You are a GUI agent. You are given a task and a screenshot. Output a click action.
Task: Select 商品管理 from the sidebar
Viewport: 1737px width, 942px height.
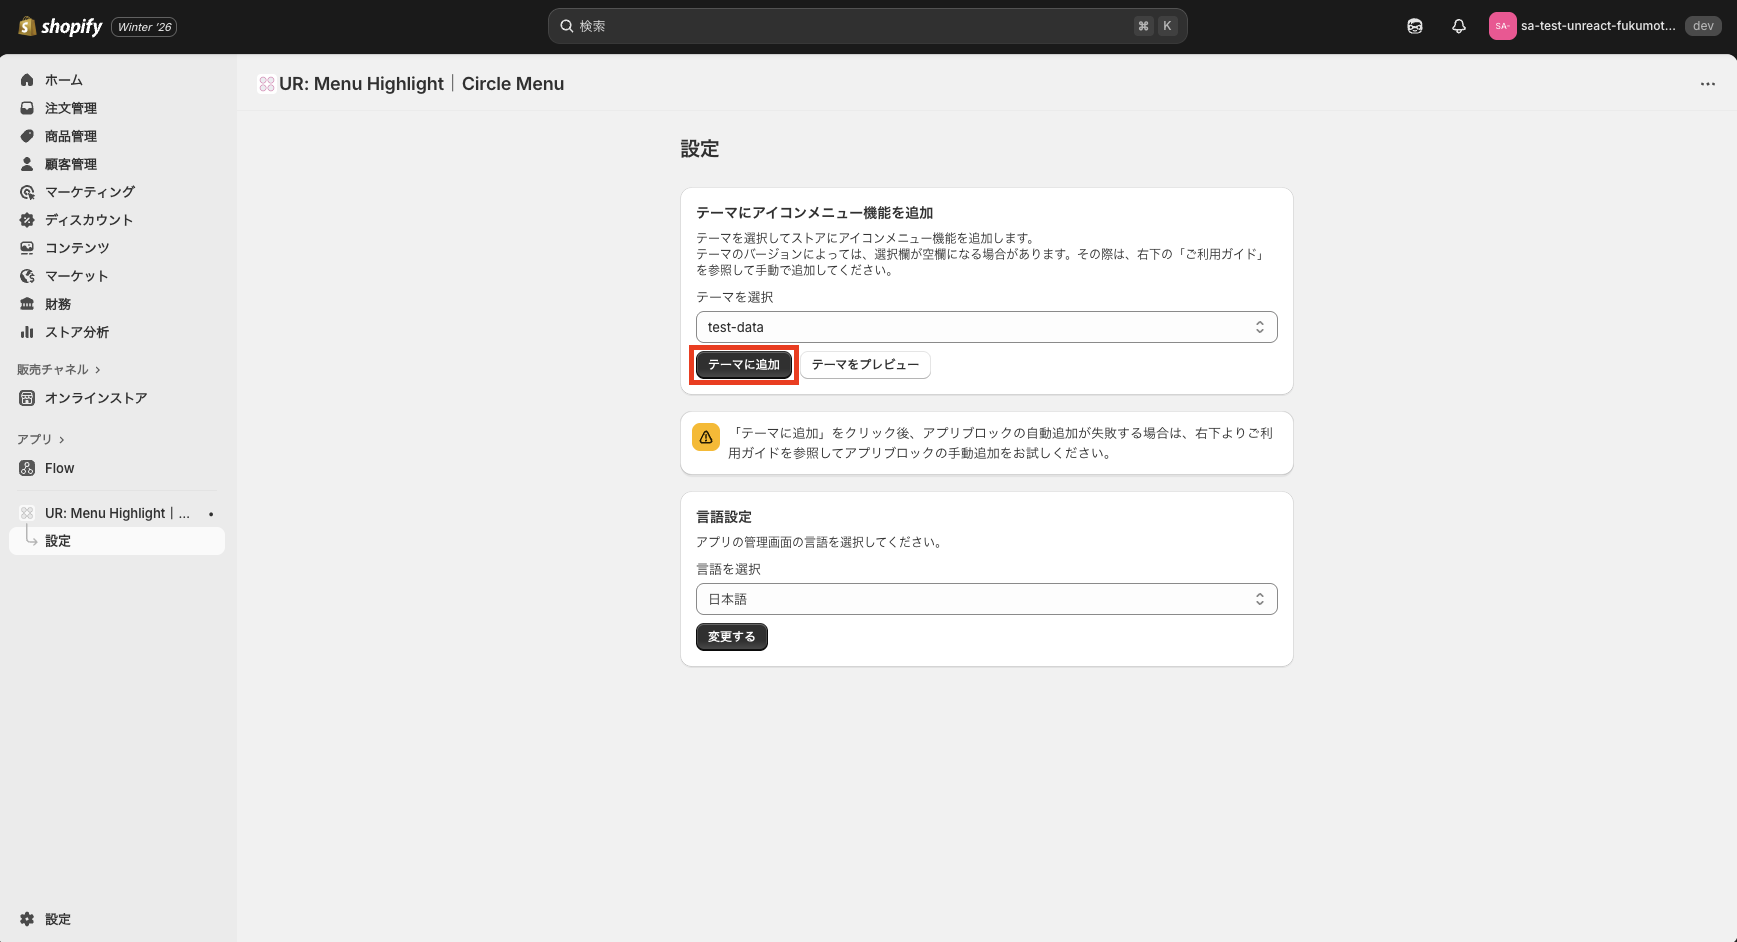pos(70,135)
